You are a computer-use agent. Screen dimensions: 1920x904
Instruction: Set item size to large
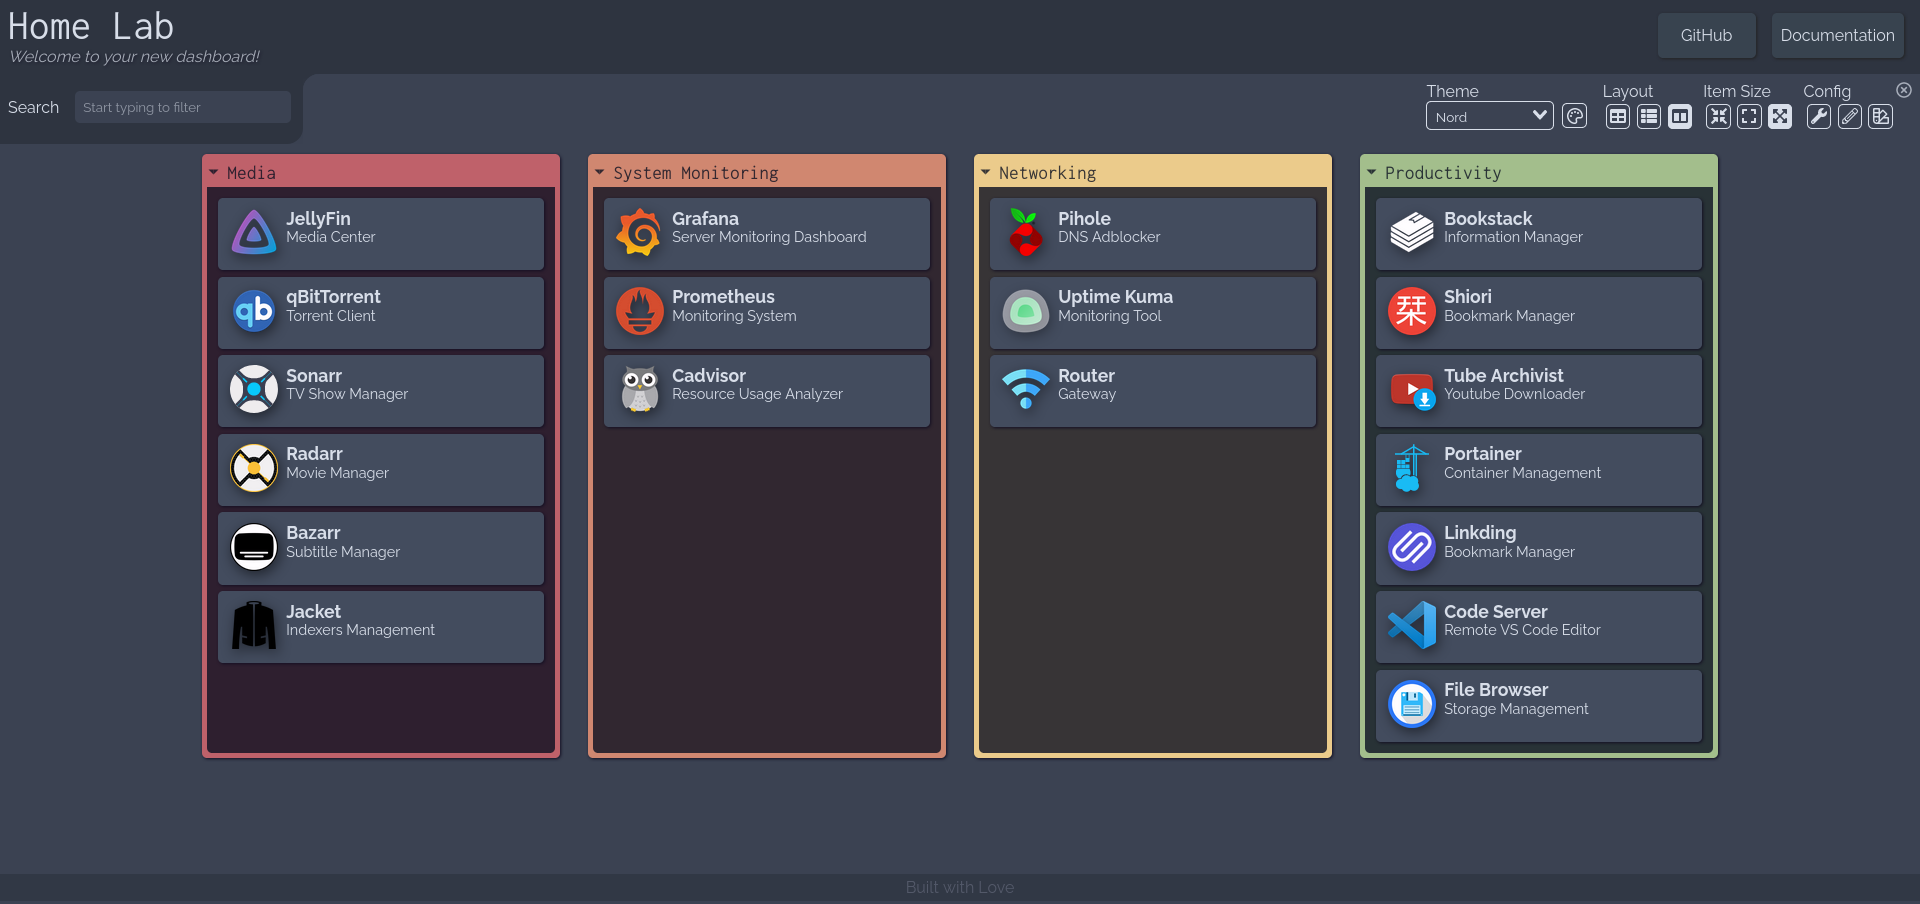click(1780, 117)
